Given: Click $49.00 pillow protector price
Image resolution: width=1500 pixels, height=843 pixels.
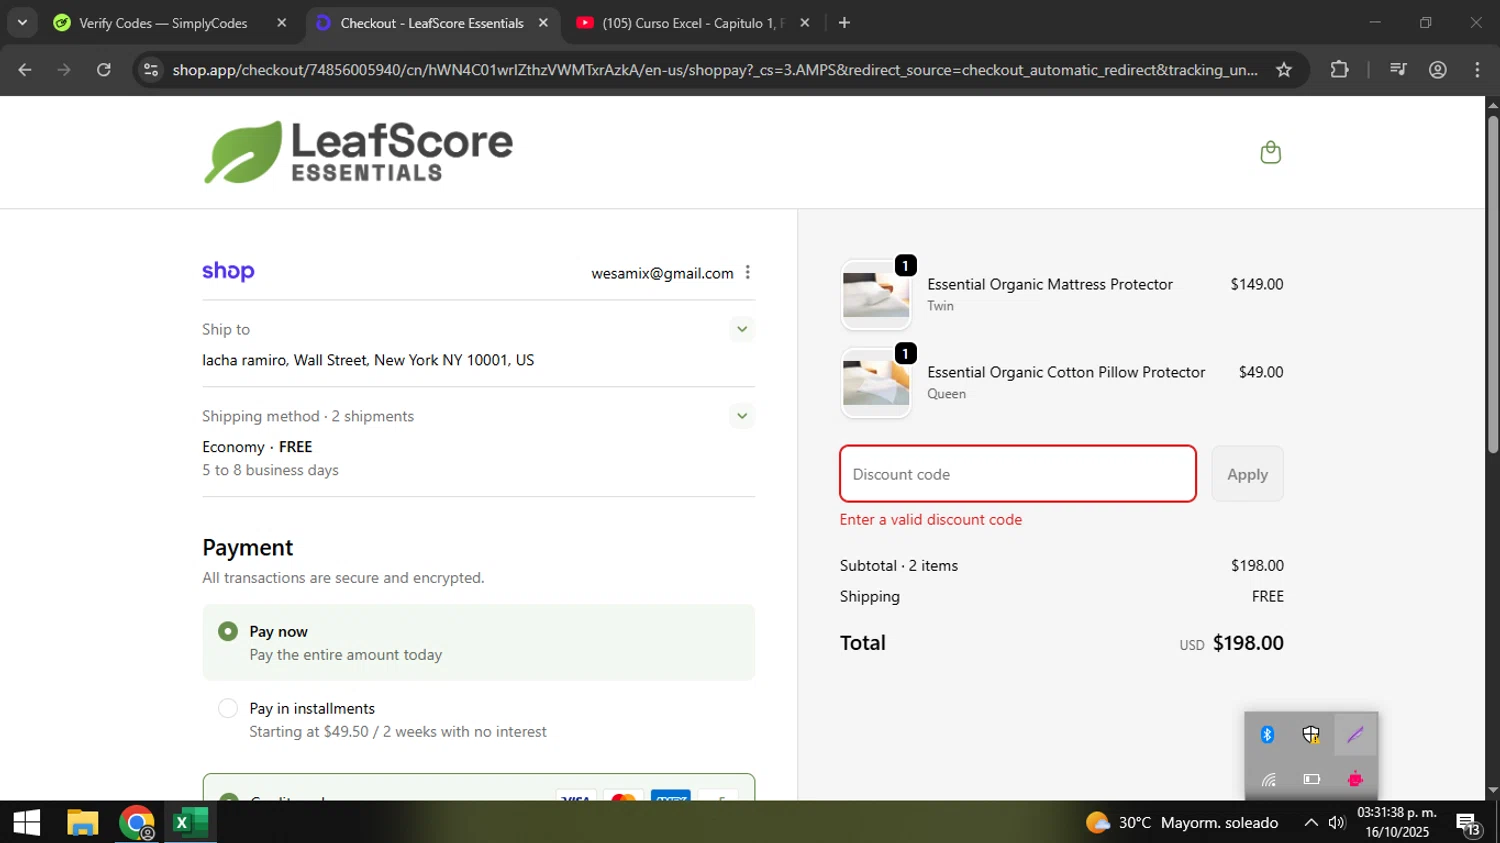Looking at the screenshot, I should pyautogui.click(x=1261, y=372).
